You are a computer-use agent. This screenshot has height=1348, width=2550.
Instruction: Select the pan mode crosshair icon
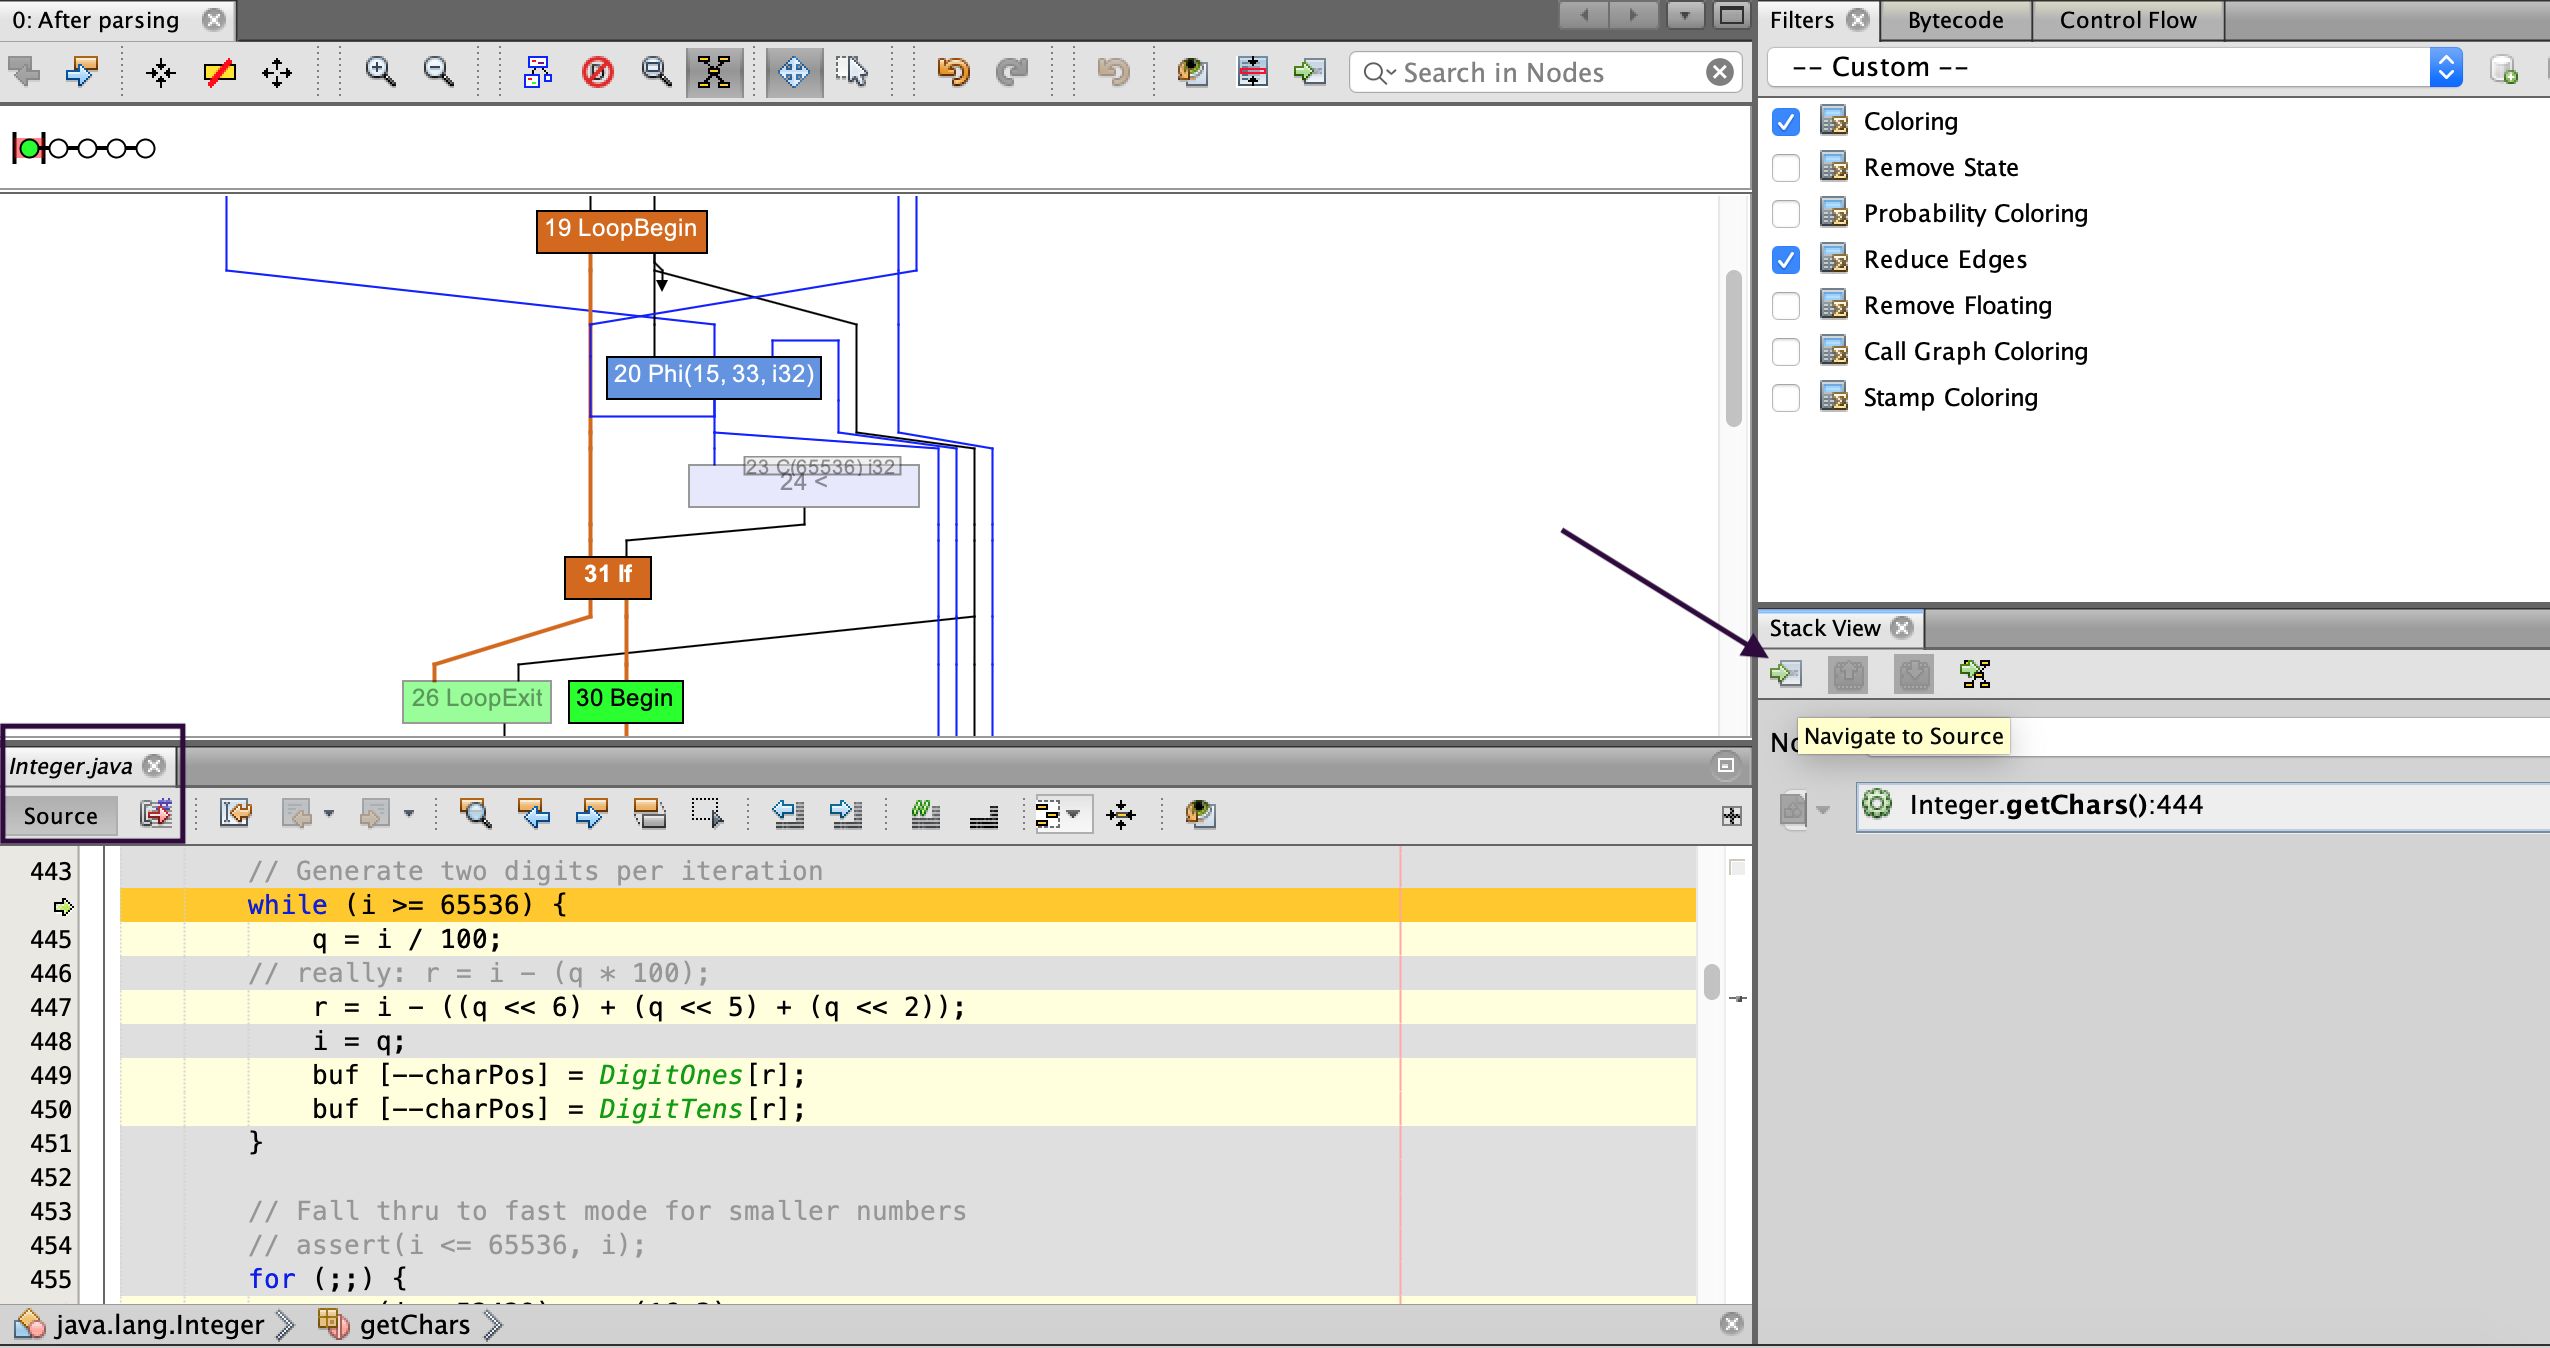pos(794,72)
